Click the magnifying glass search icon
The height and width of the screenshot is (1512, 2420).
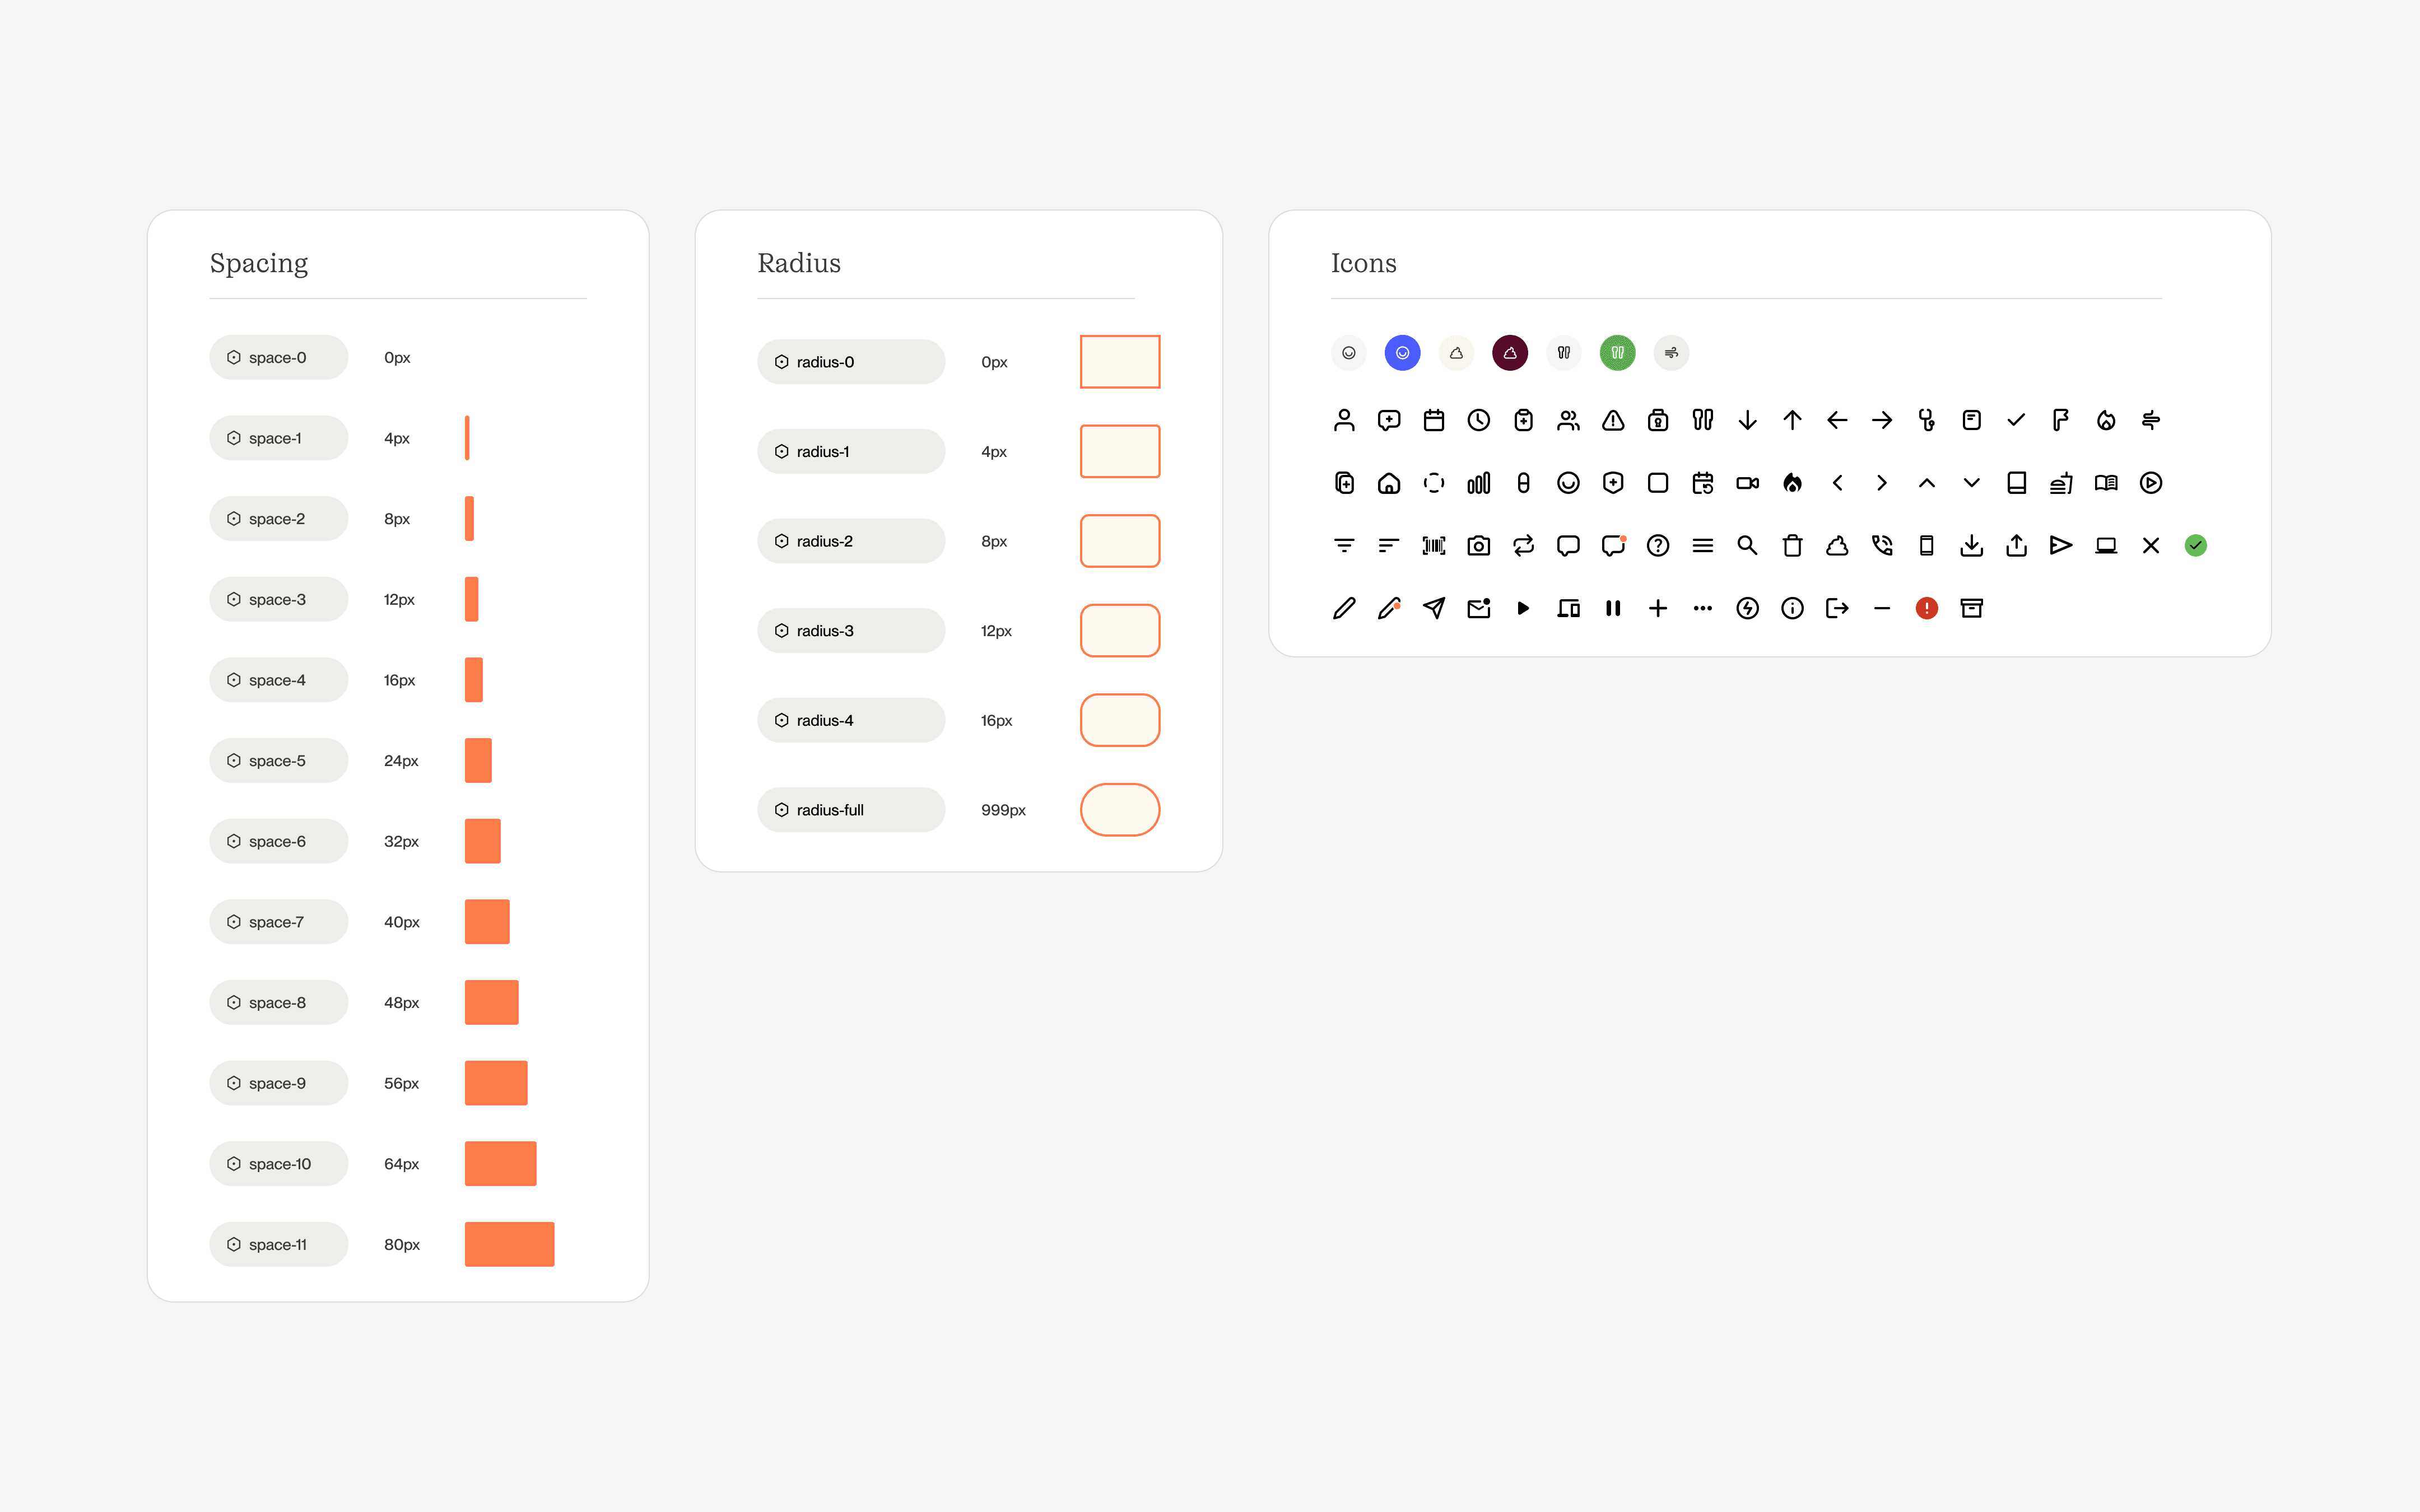1747,545
